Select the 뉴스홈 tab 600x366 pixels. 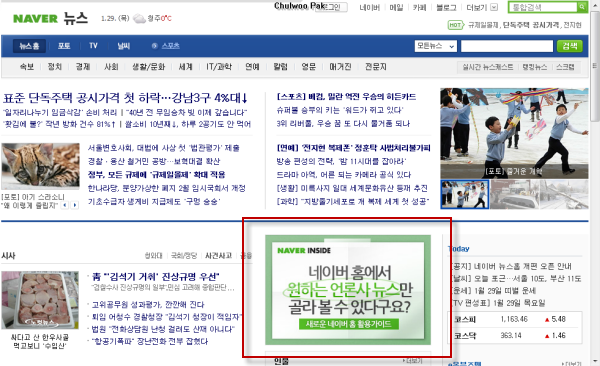[x=29, y=46]
